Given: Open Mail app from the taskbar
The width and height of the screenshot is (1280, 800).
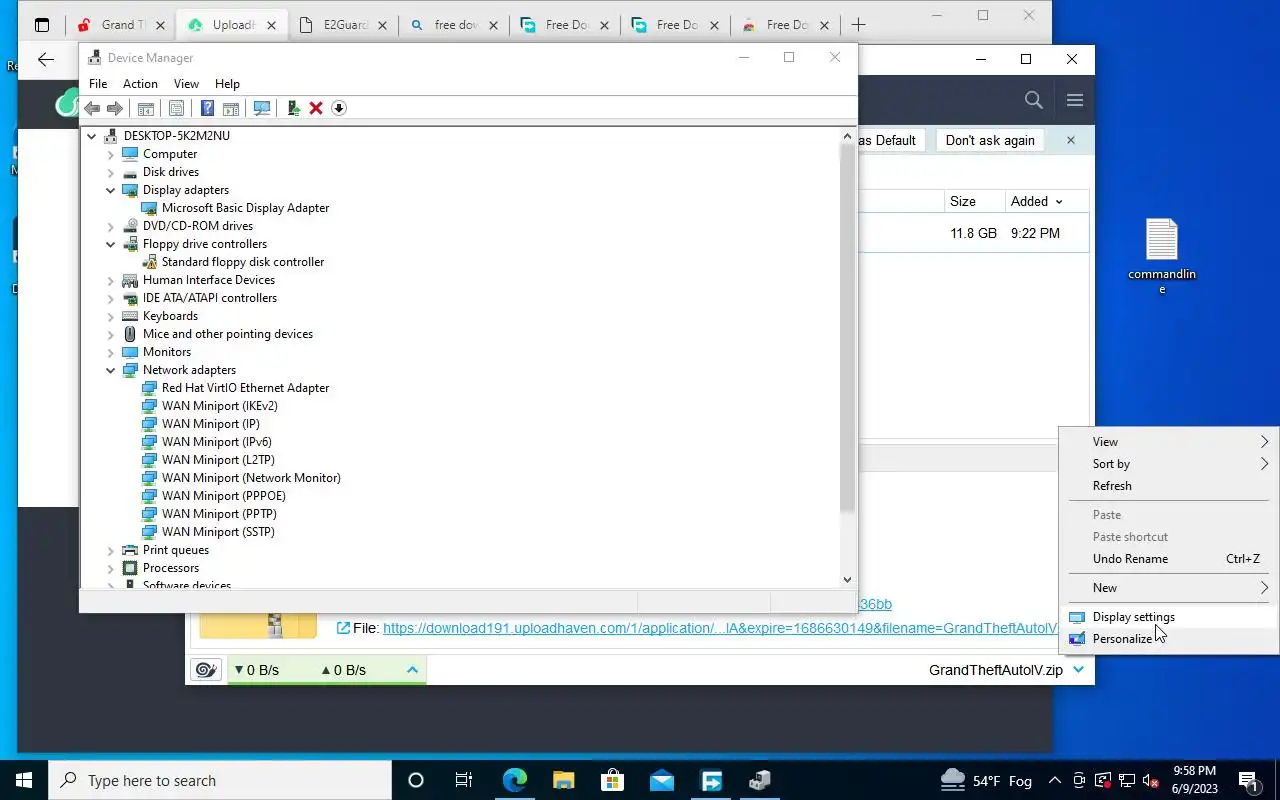Looking at the screenshot, I should tap(661, 780).
